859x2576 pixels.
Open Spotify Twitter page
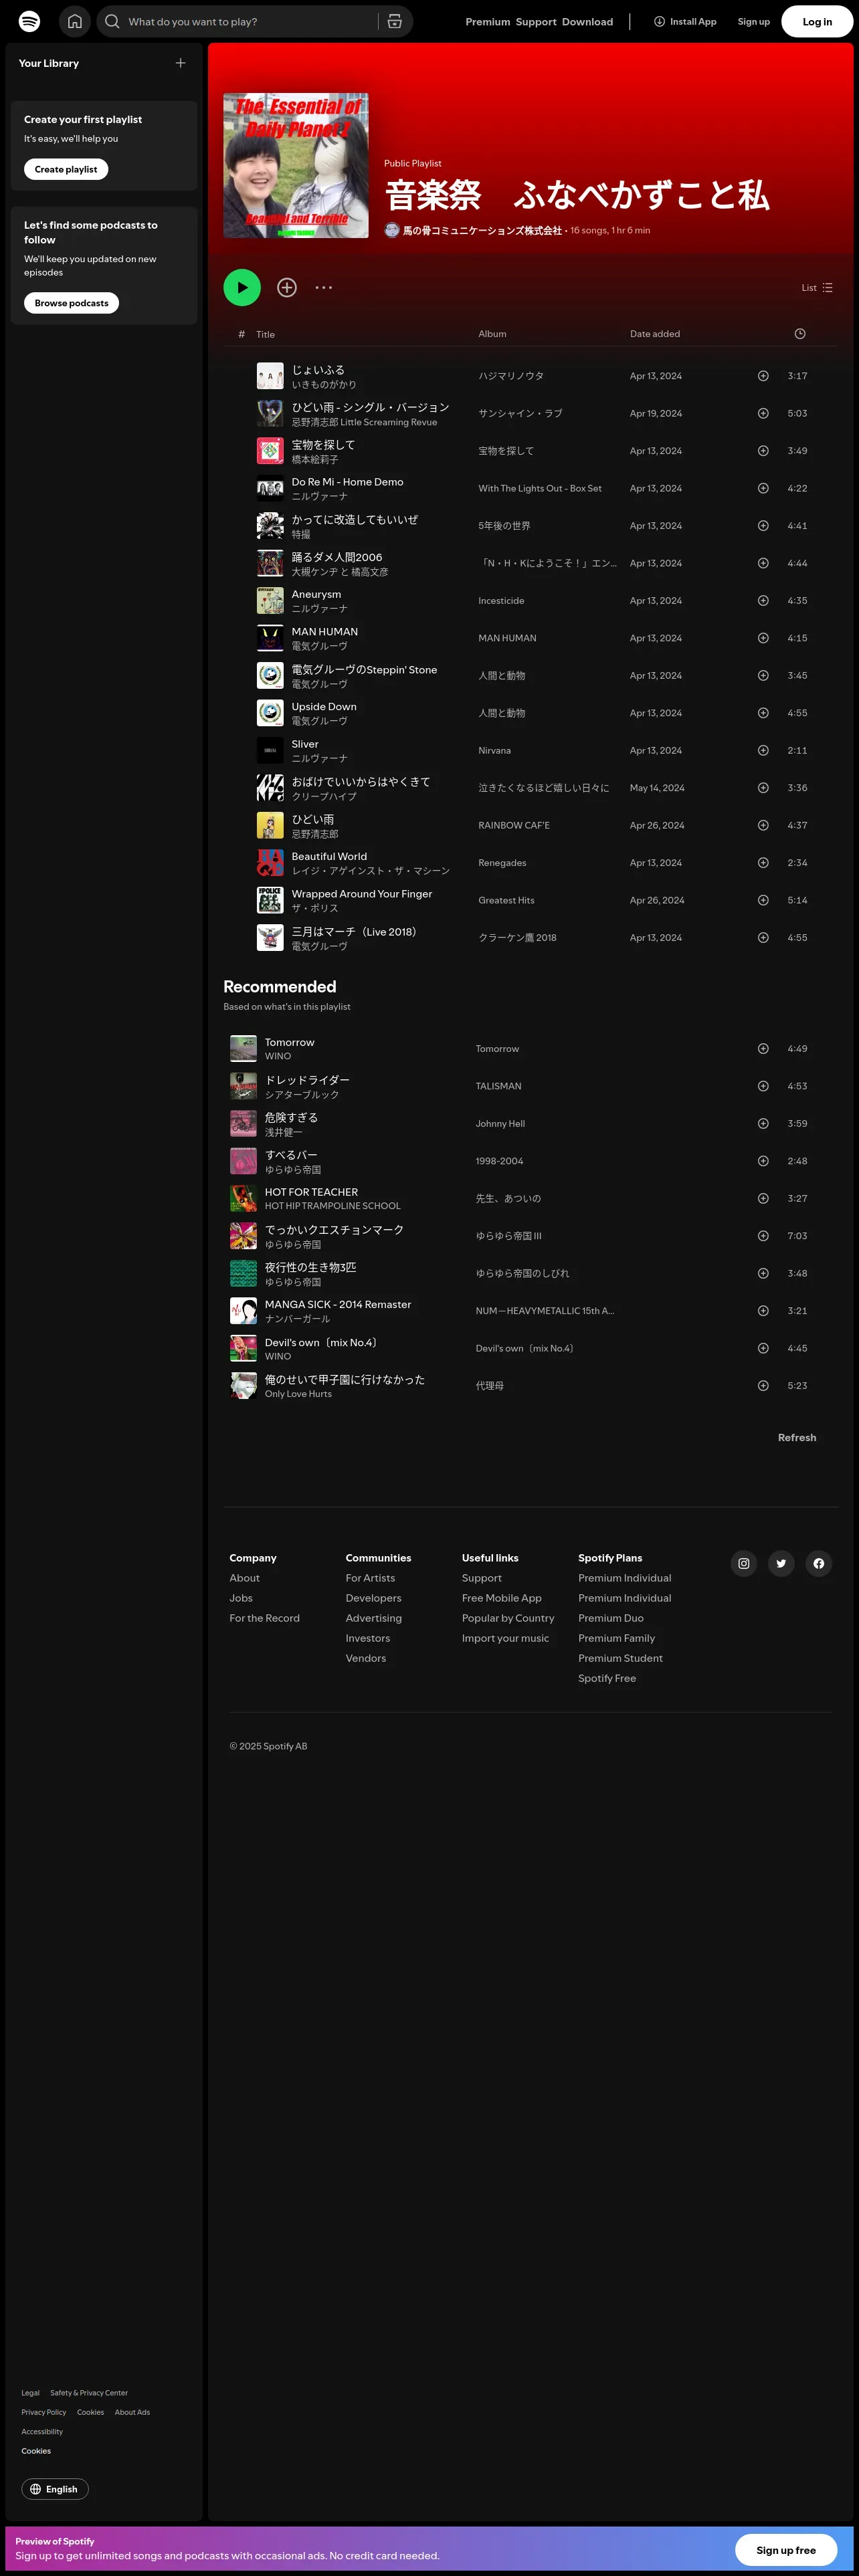click(x=781, y=1563)
